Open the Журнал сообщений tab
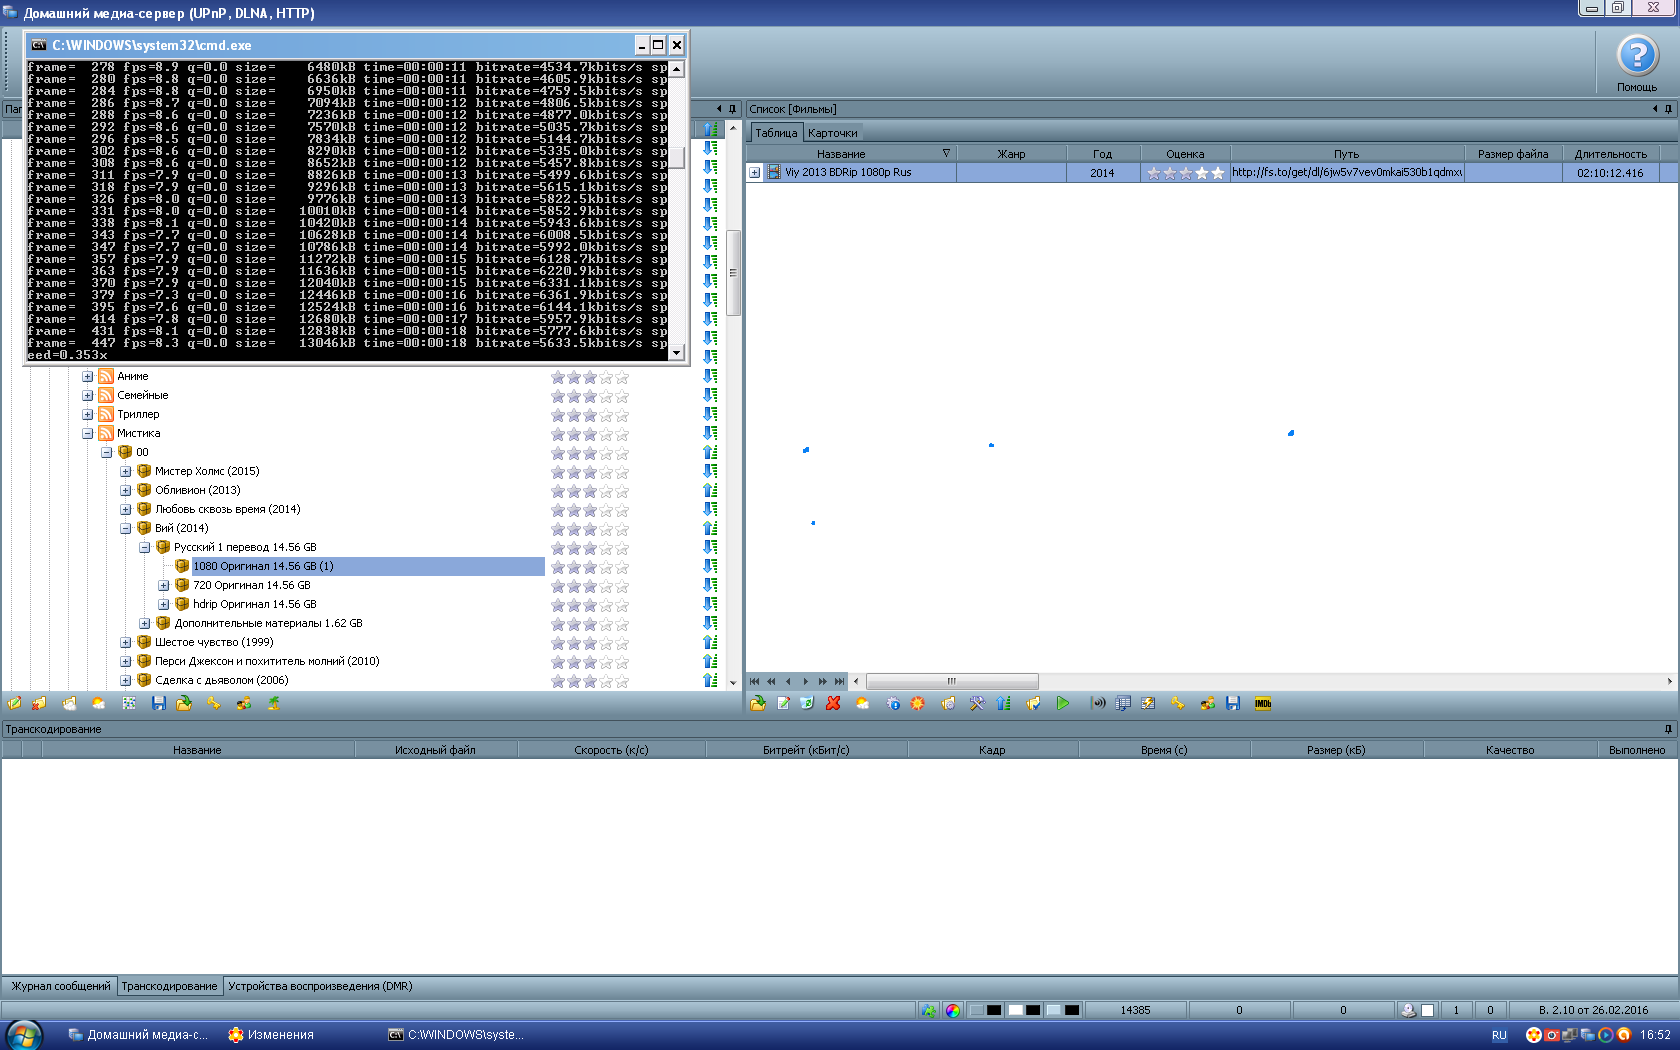 click(60, 986)
